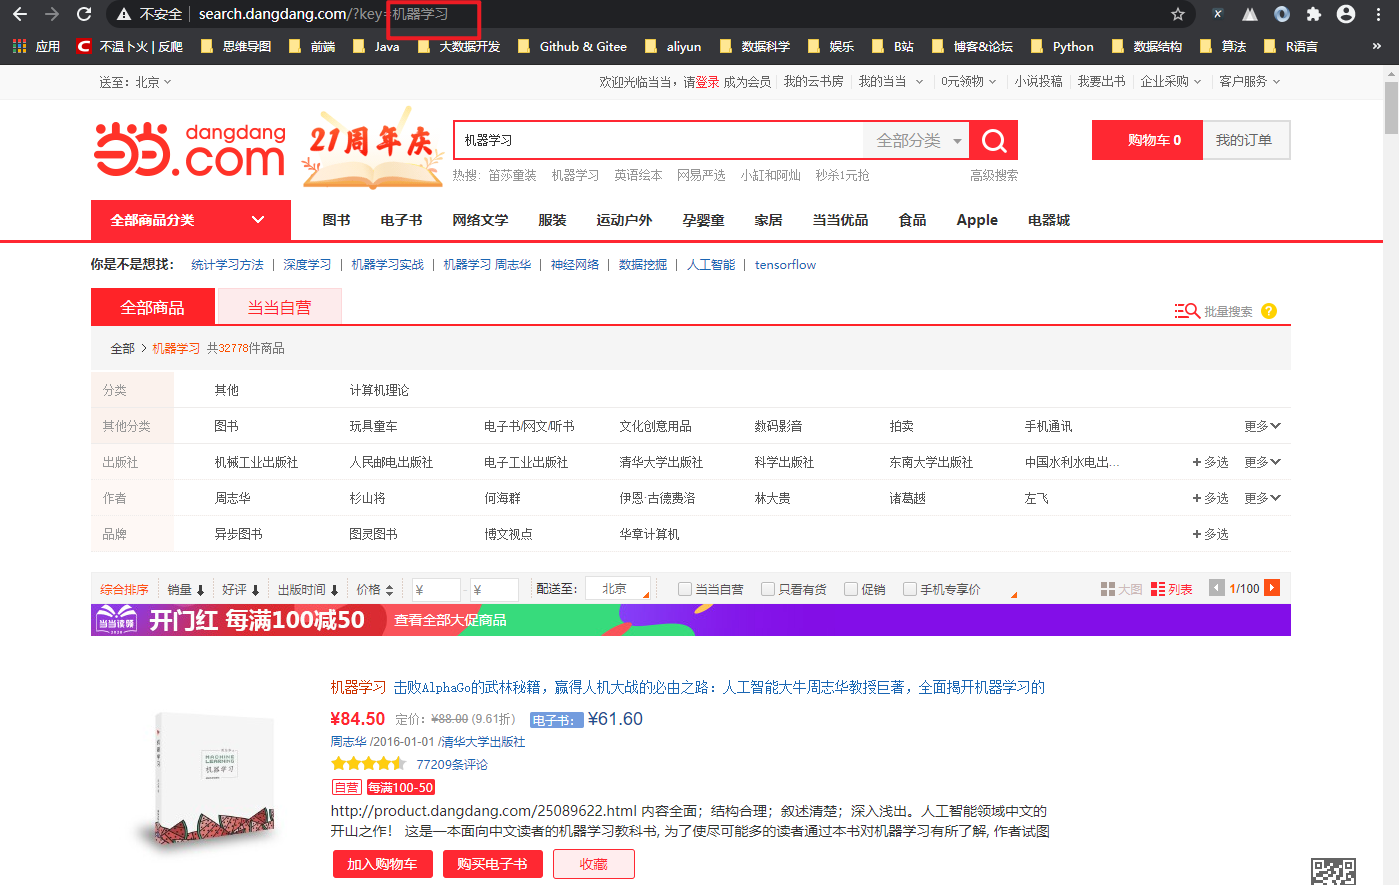
Task: Select the 当当自营 tab
Action: coord(279,307)
